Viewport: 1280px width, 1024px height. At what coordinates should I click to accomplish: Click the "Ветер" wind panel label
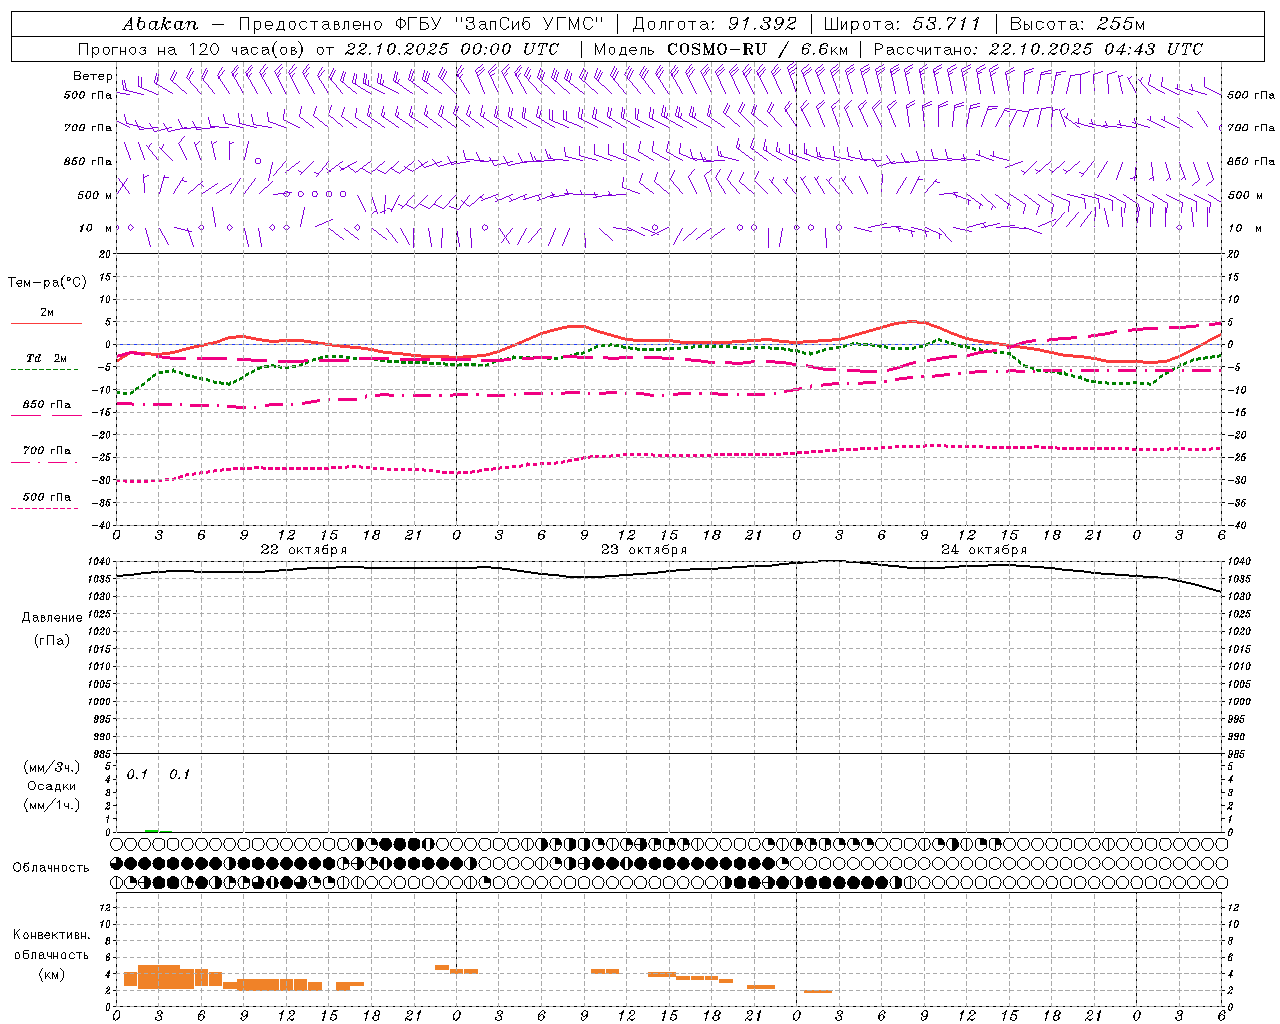pos(92,76)
